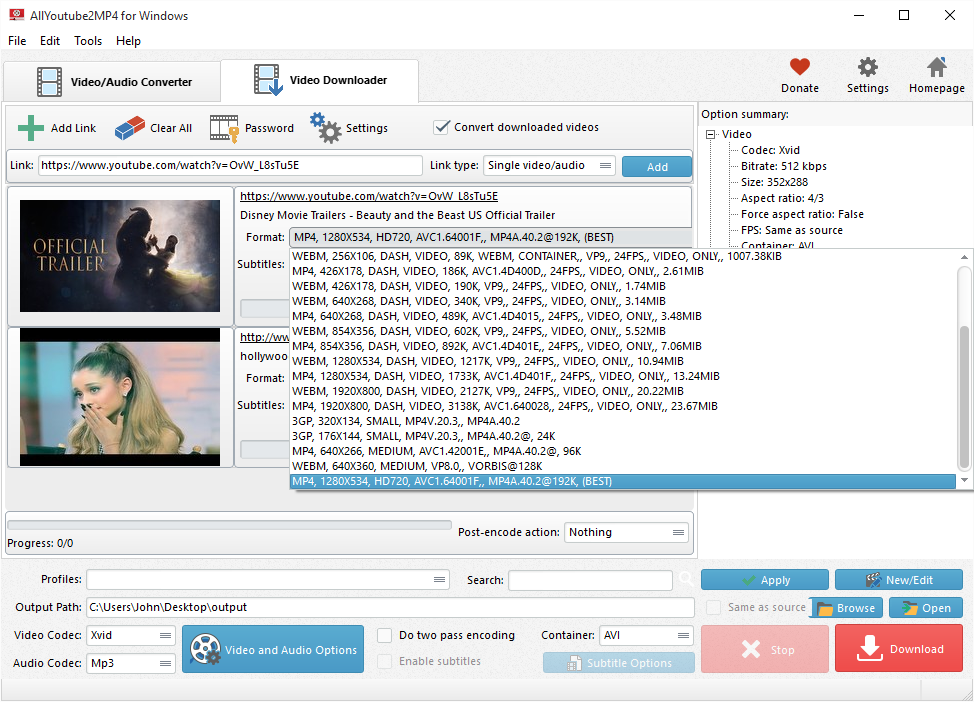Open the Homepage house icon
974x702 pixels.
click(937, 67)
